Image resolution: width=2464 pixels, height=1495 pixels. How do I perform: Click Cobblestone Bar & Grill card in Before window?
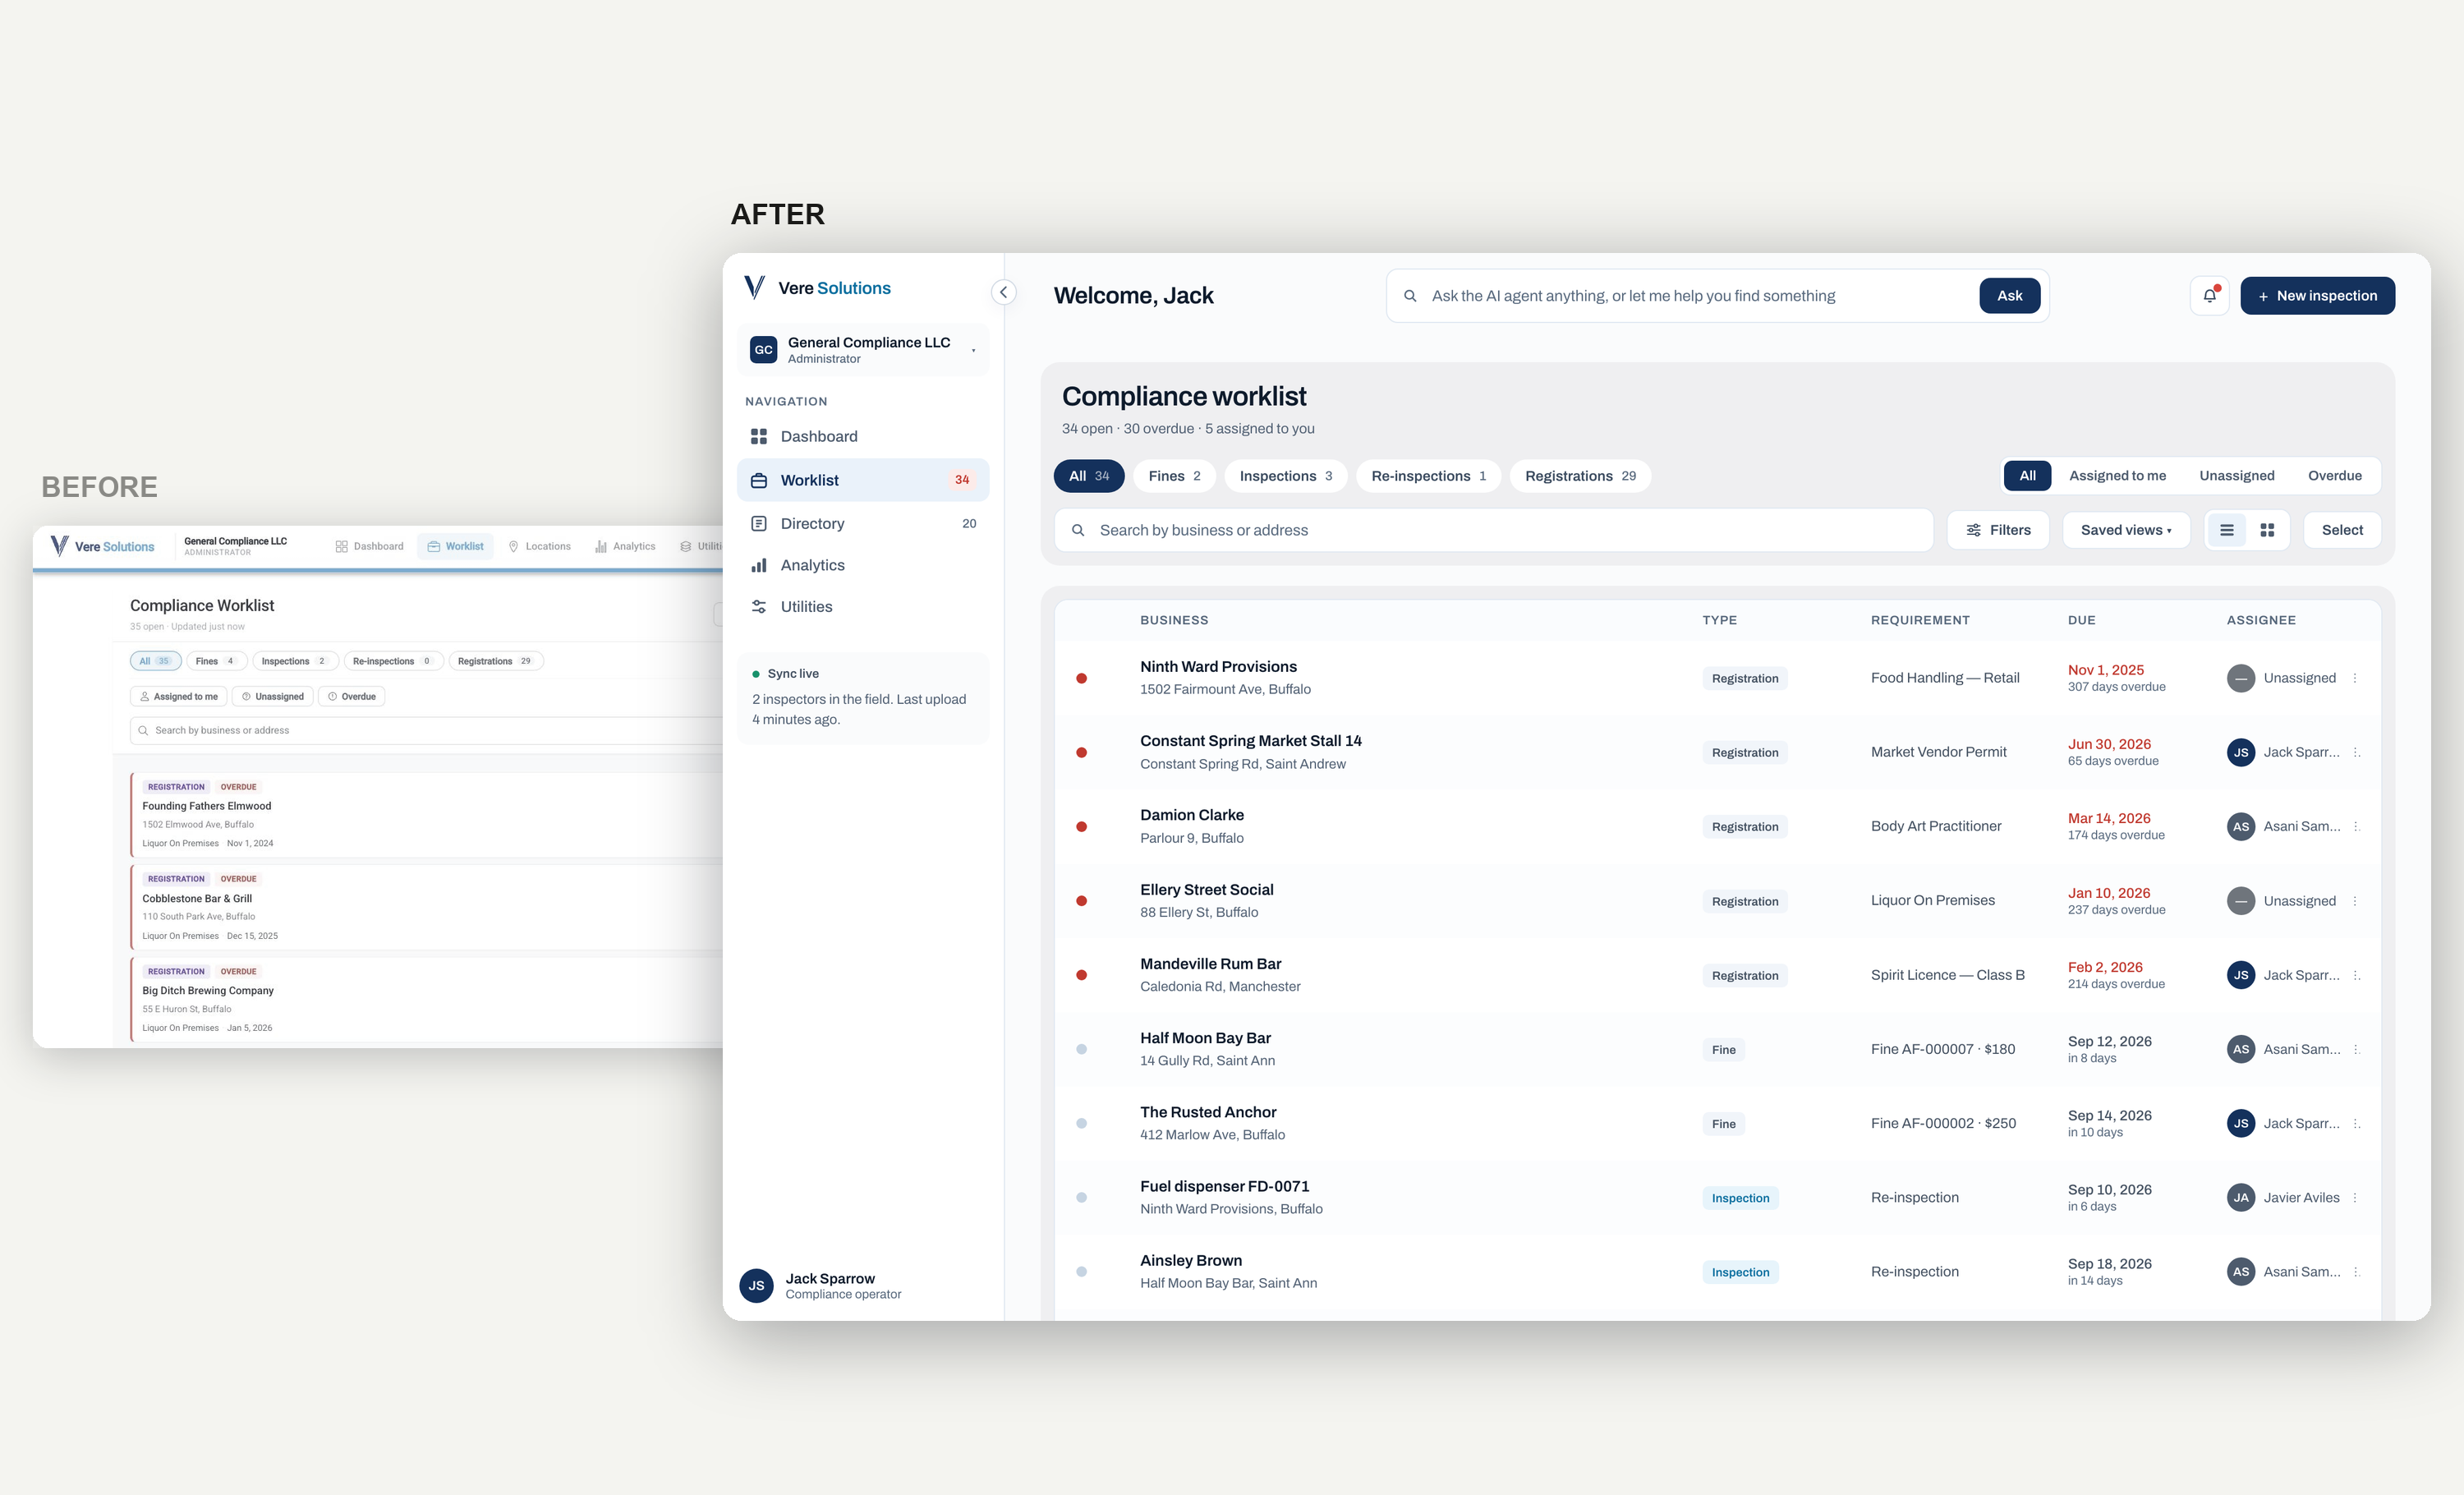427,907
